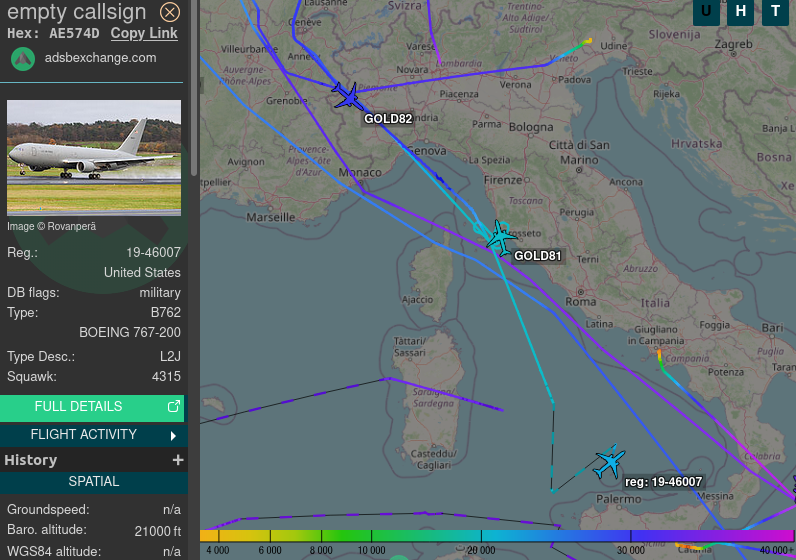Click the Hex: AE574D text

pos(53,34)
